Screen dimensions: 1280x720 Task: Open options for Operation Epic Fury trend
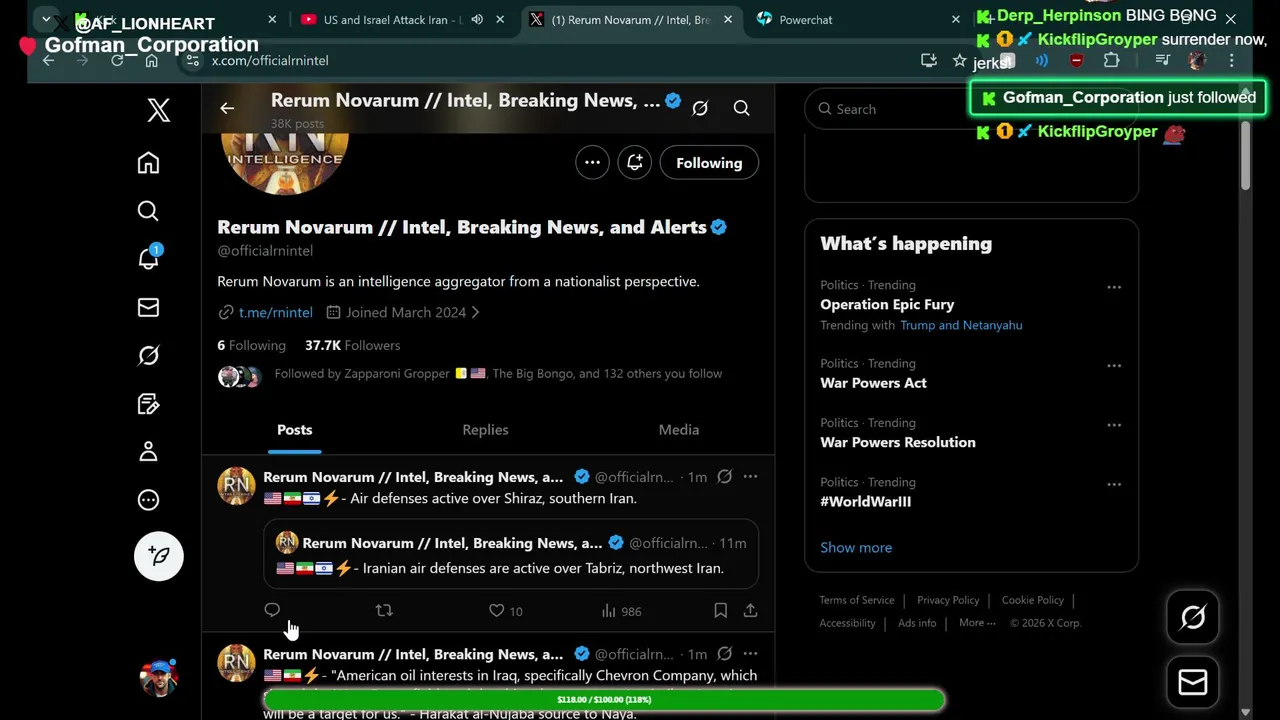click(x=1114, y=287)
